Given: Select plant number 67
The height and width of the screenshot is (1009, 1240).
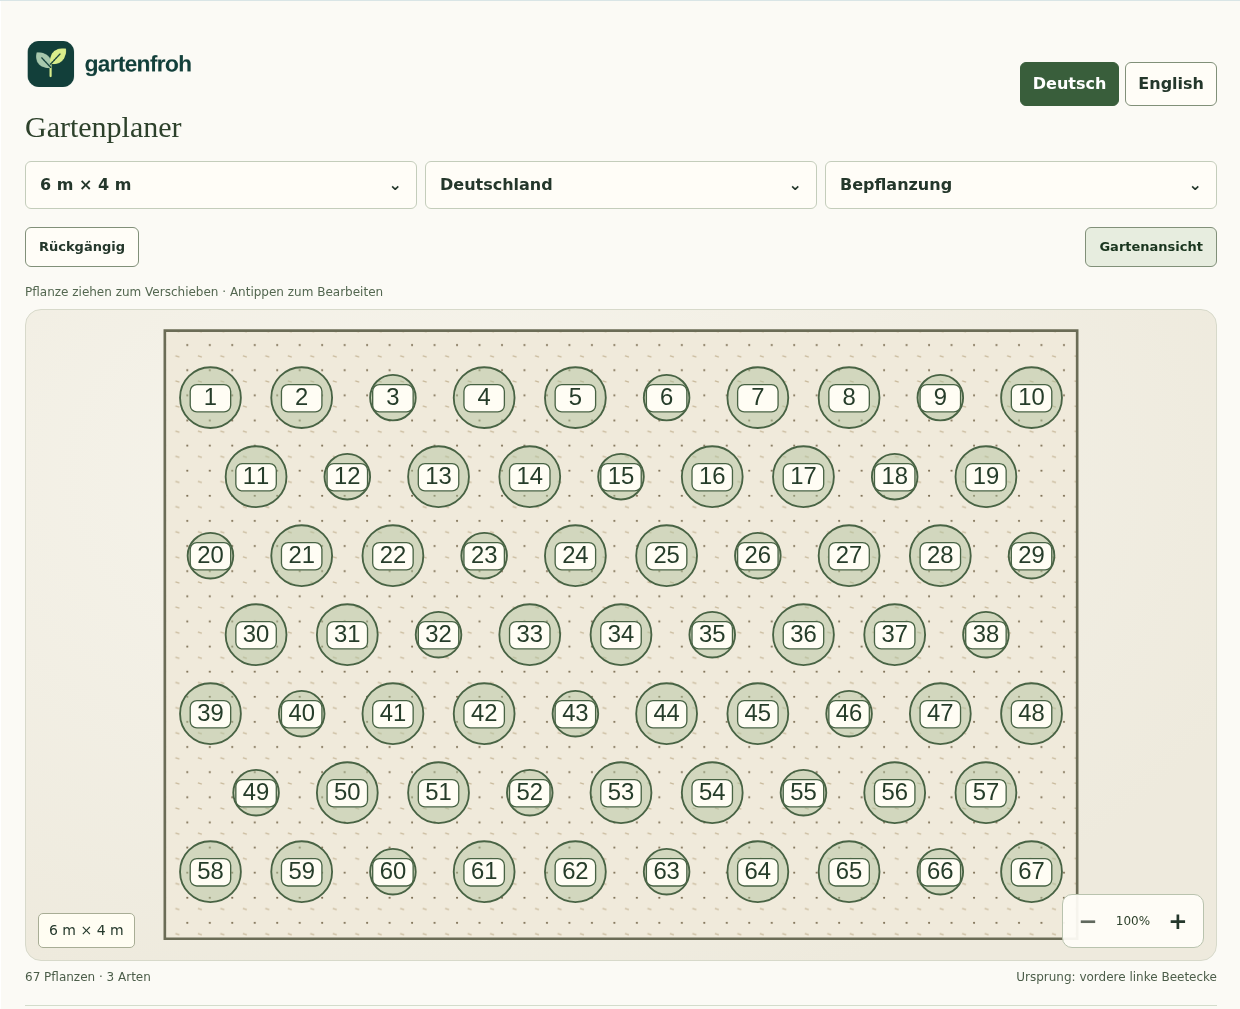Looking at the screenshot, I should [1031, 871].
